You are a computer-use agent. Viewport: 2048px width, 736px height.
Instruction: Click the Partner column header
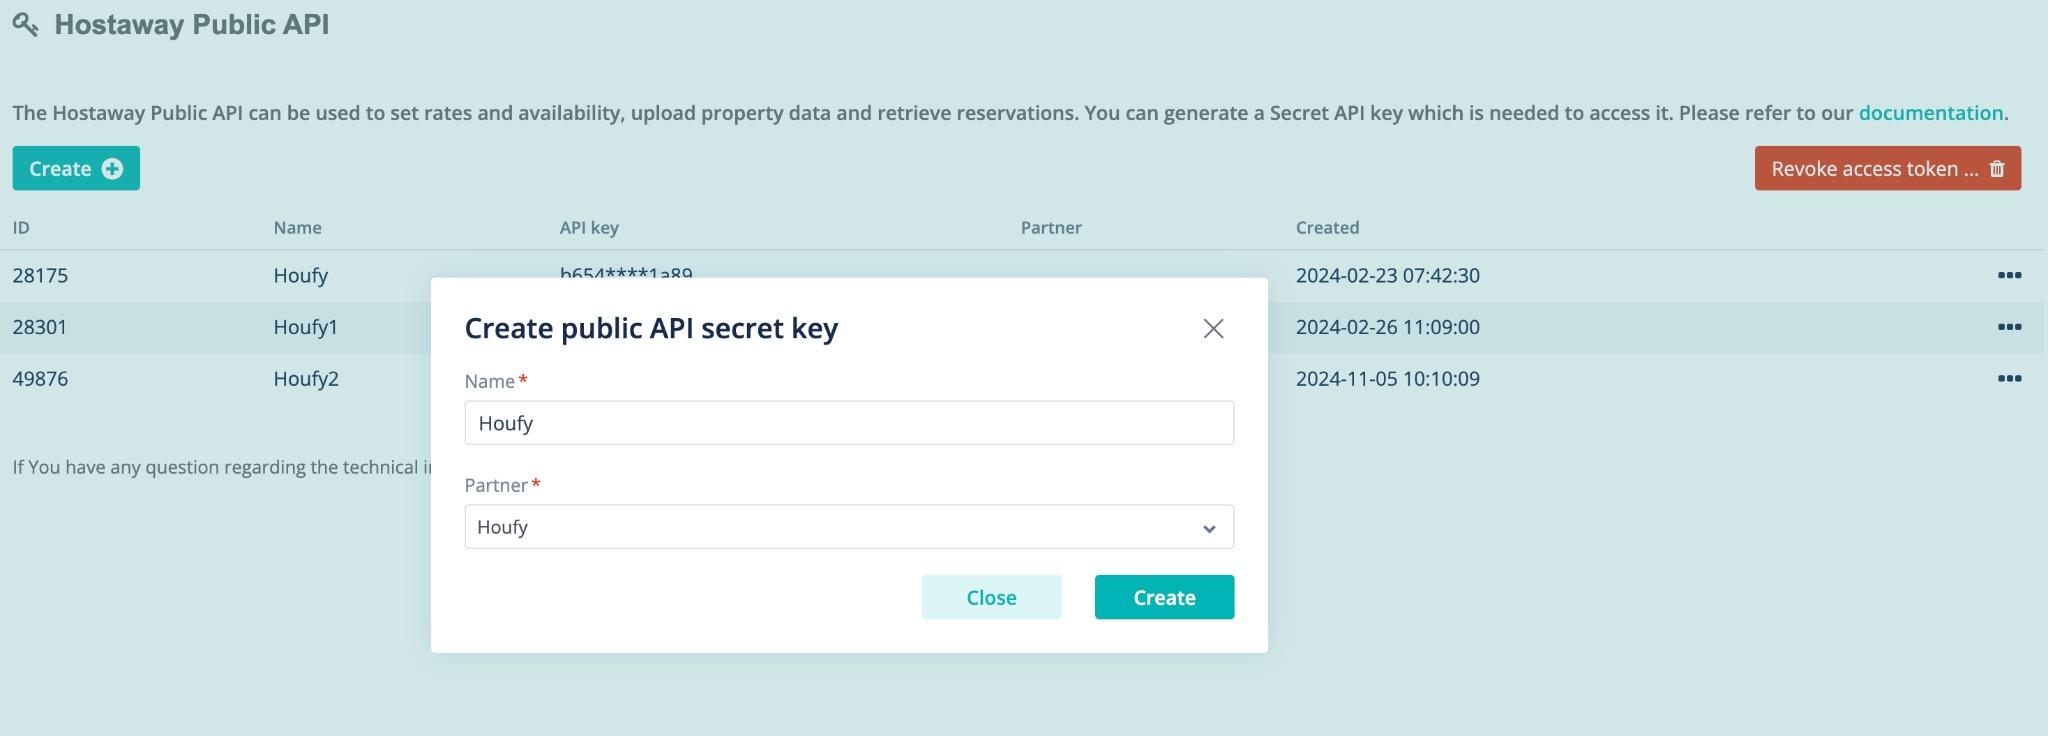(1051, 228)
